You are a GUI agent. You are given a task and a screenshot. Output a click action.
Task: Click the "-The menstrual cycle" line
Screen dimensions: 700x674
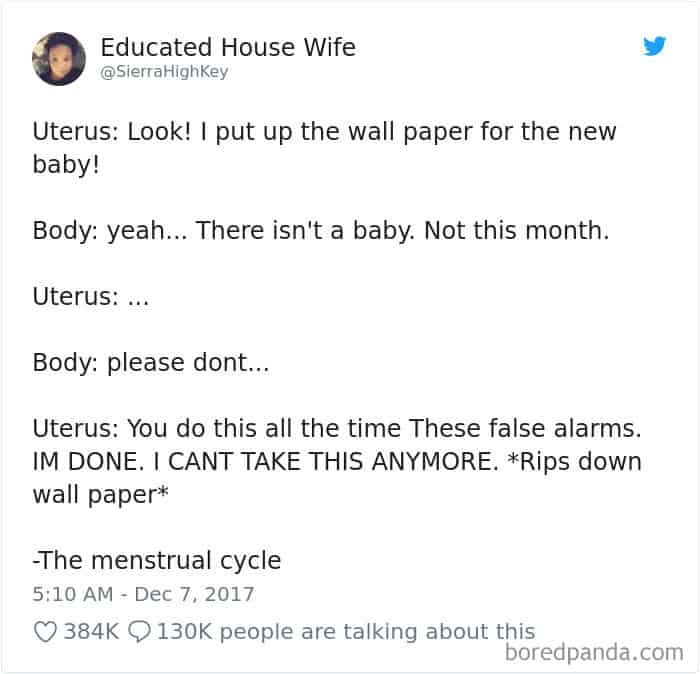coord(157,560)
